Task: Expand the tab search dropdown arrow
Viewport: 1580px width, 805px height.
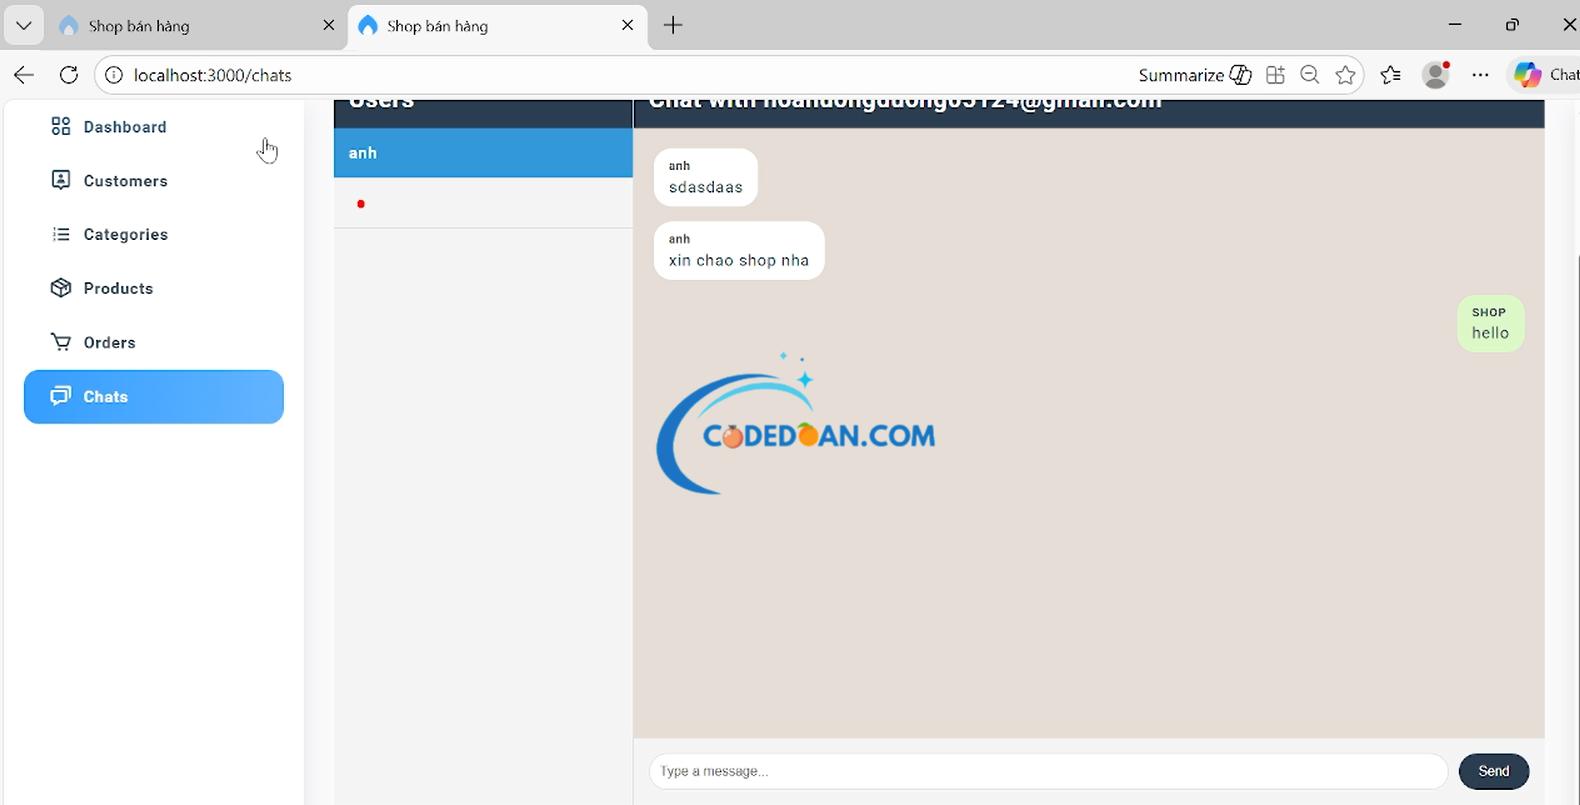Action: coord(23,25)
